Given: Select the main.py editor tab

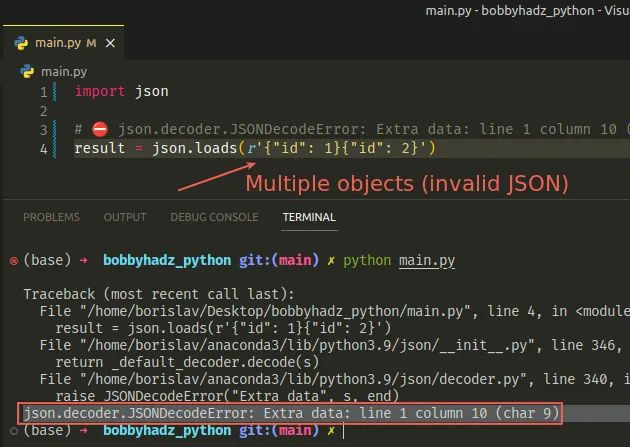Looking at the screenshot, I should pyautogui.click(x=63, y=43).
